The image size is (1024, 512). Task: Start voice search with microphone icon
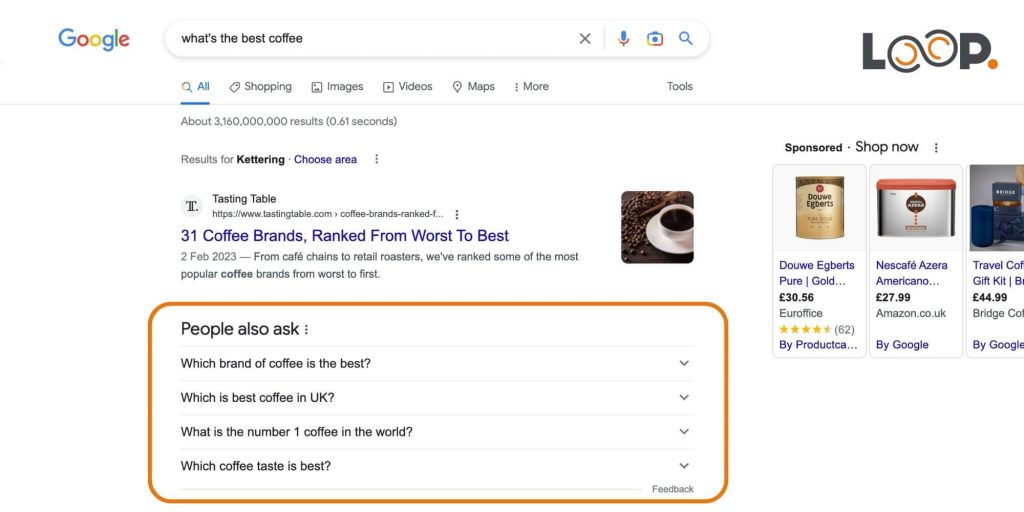pyautogui.click(x=624, y=39)
